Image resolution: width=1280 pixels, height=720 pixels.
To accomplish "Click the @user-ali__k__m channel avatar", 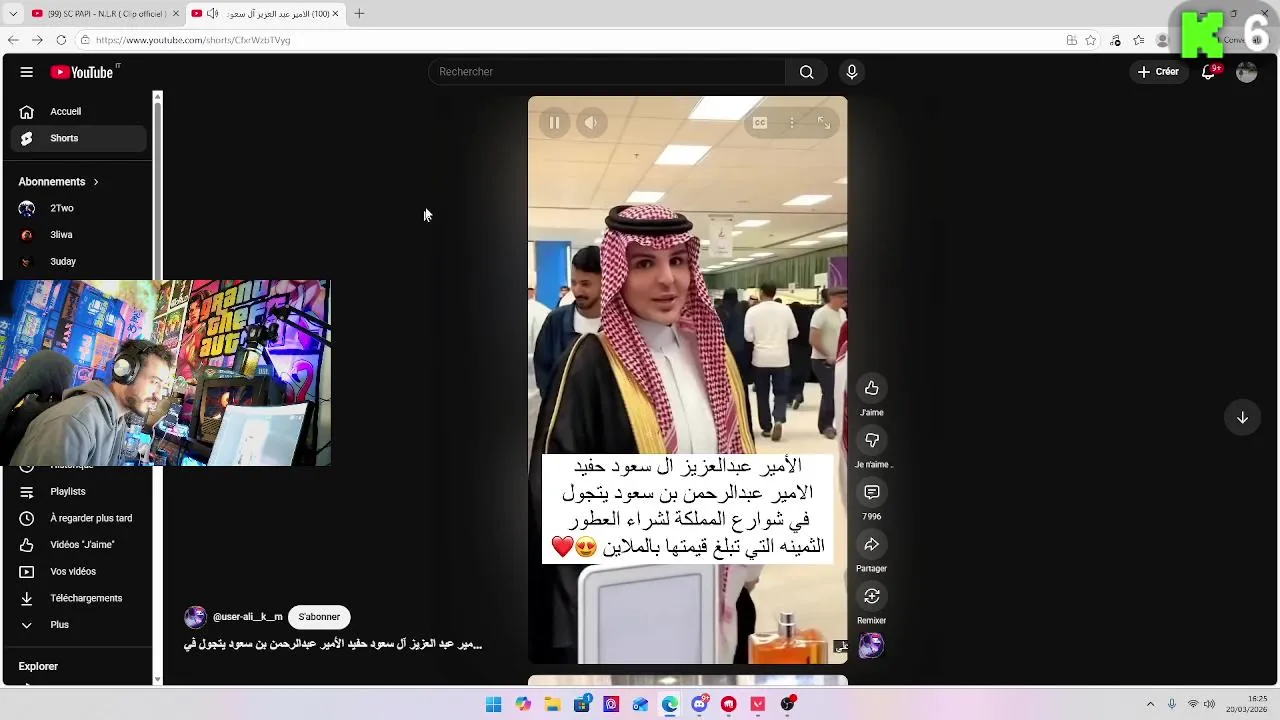I will 195,617.
